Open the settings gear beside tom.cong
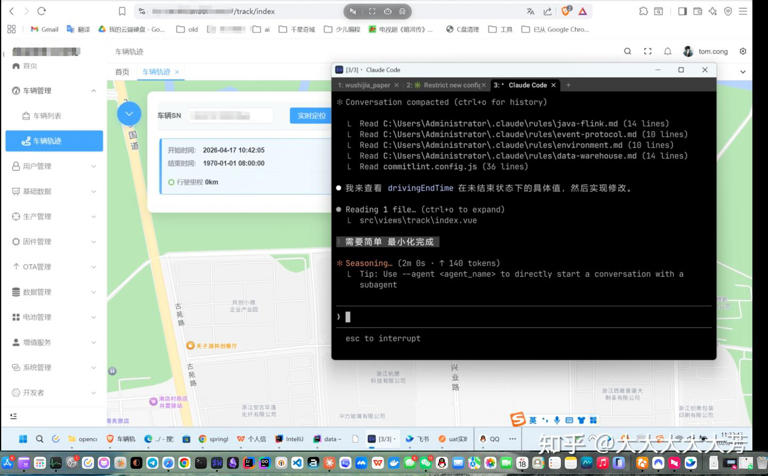The width and height of the screenshot is (768, 476). (x=743, y=51)
